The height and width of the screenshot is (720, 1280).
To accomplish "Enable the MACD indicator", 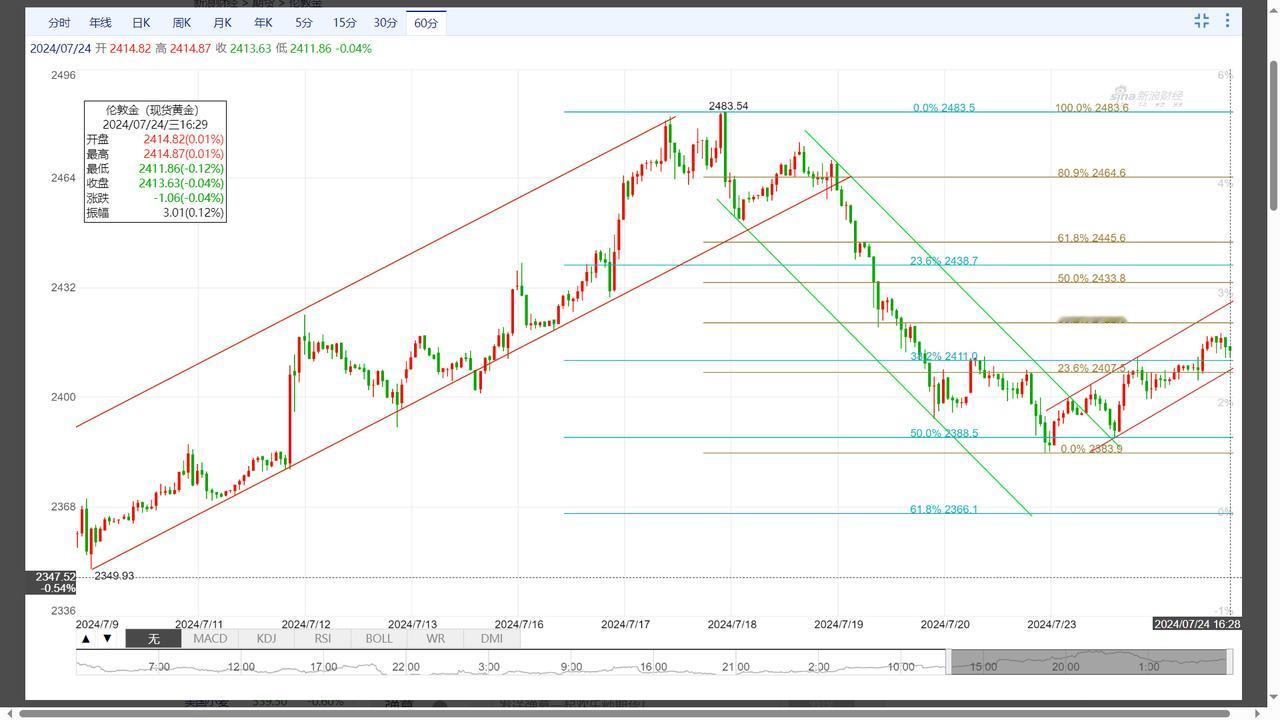I will click(210, 638).
